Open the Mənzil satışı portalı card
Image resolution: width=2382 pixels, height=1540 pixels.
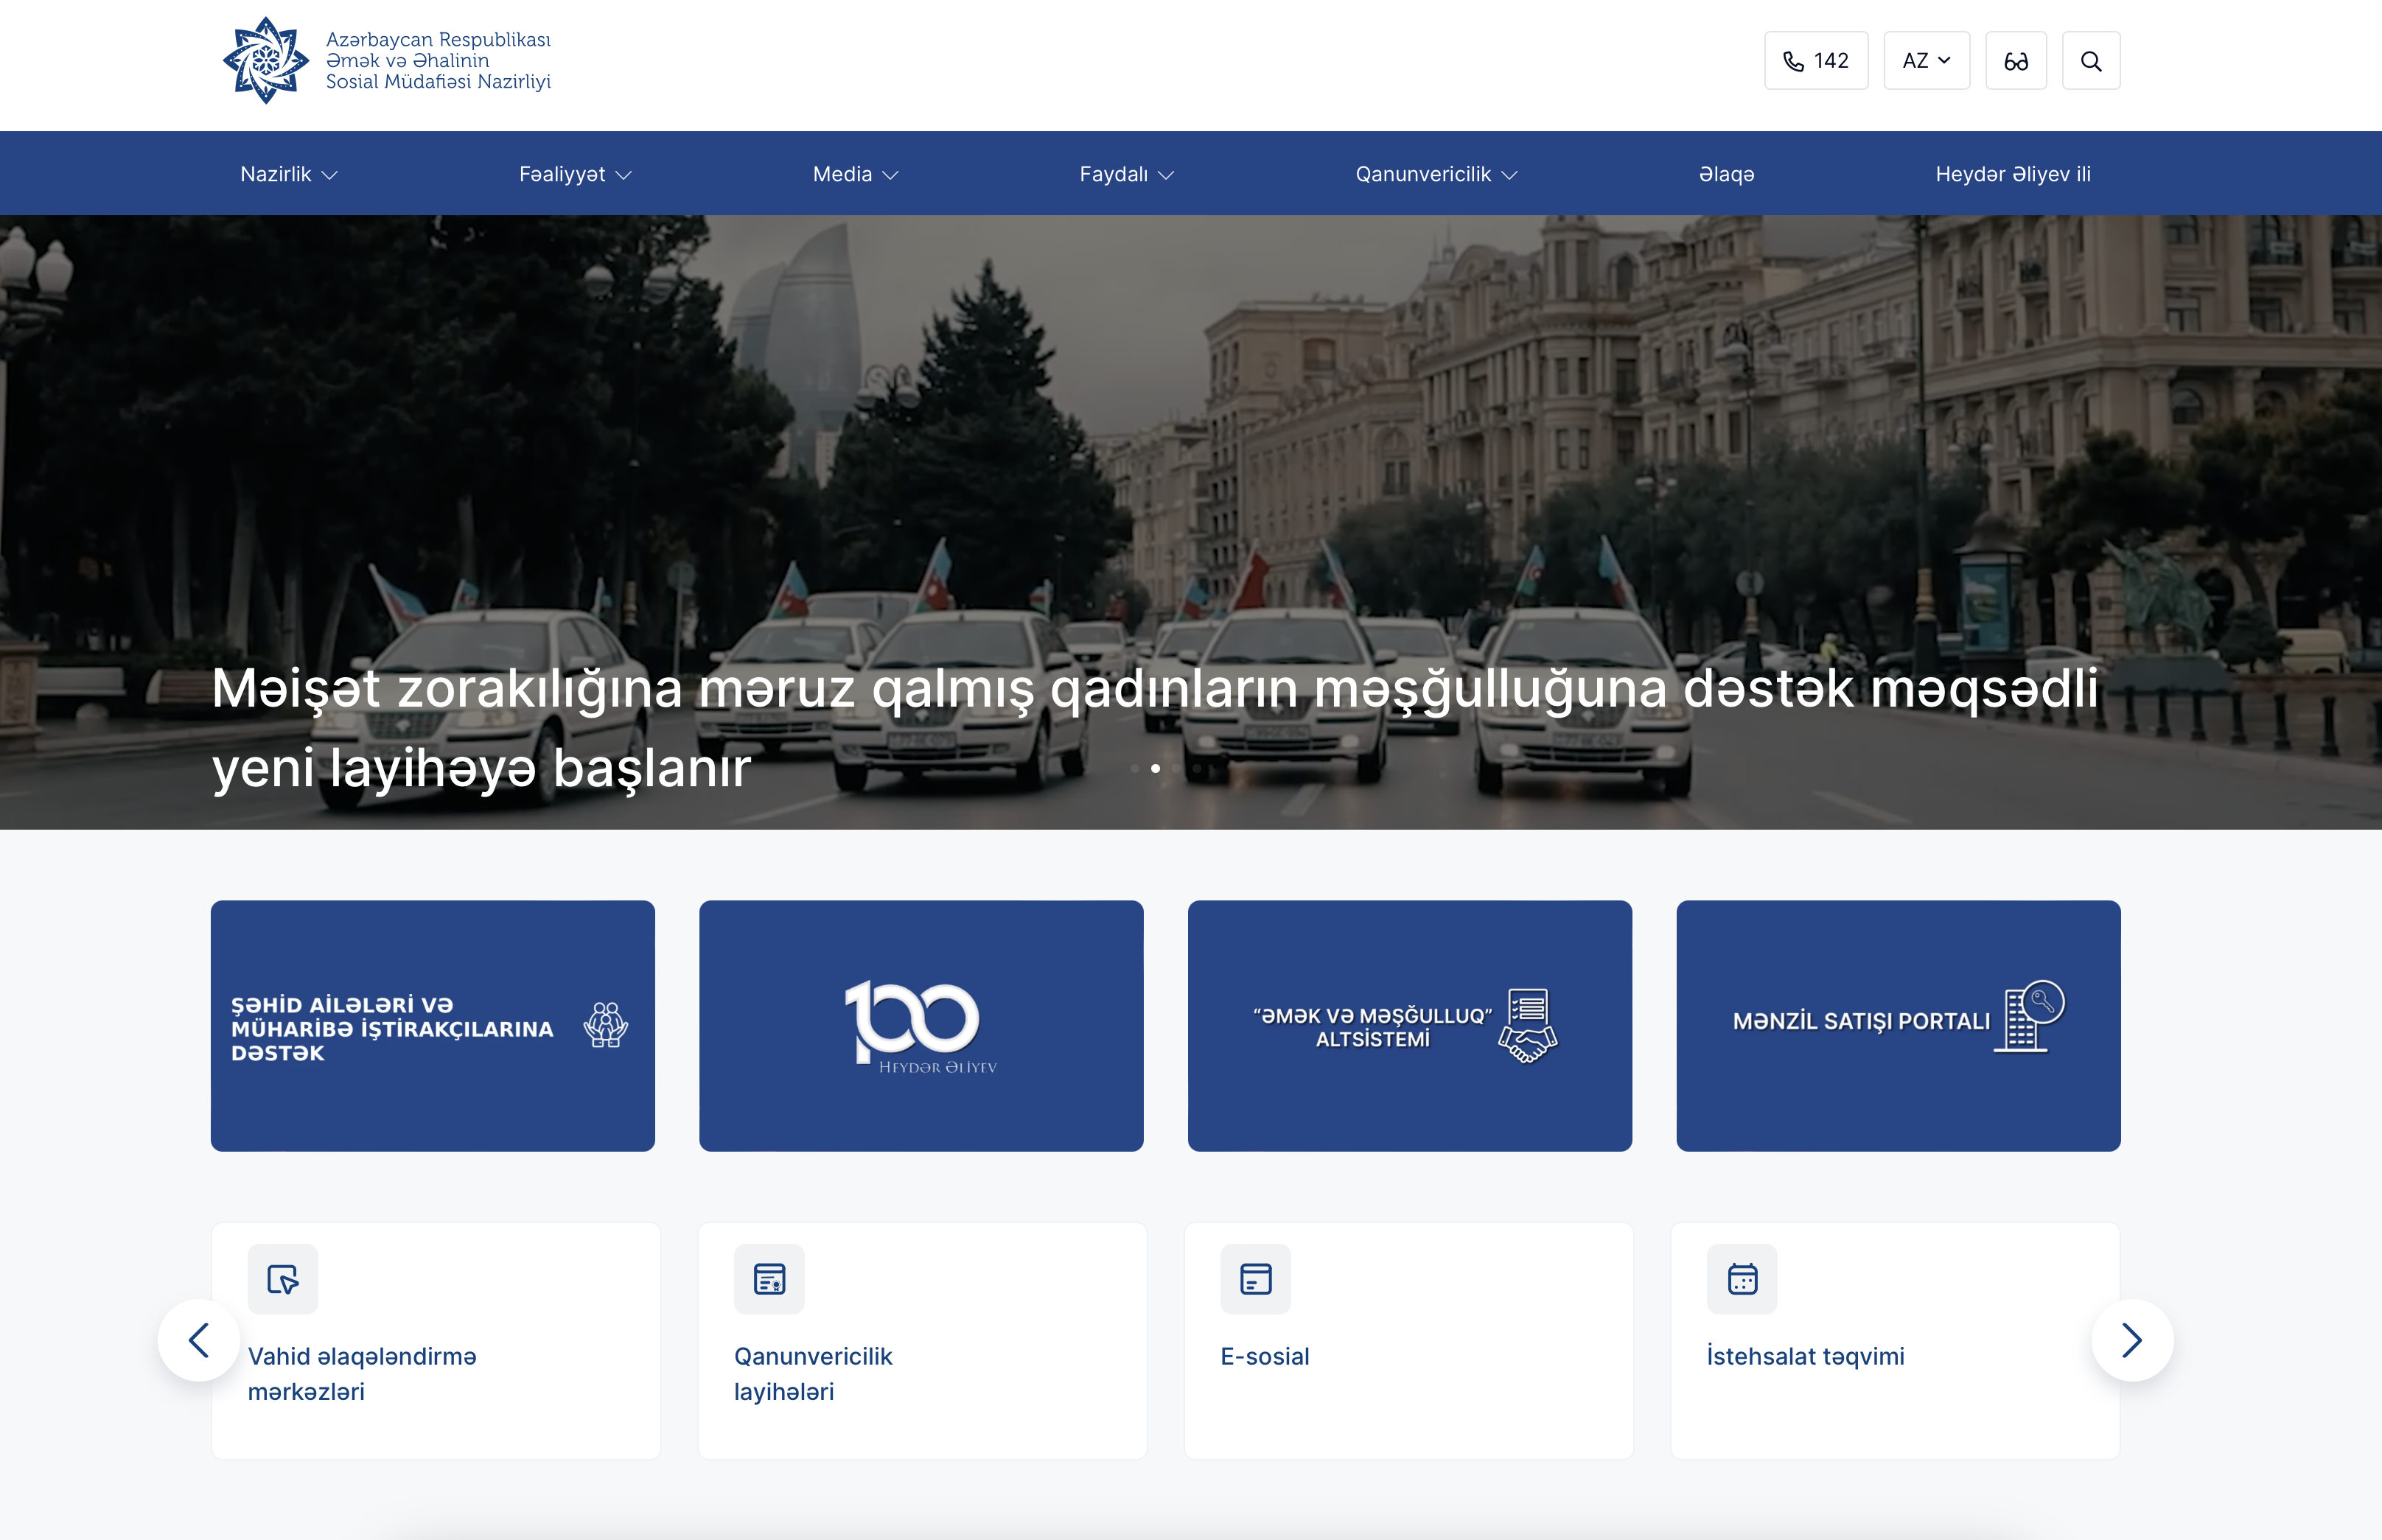coord(1898,1026)
